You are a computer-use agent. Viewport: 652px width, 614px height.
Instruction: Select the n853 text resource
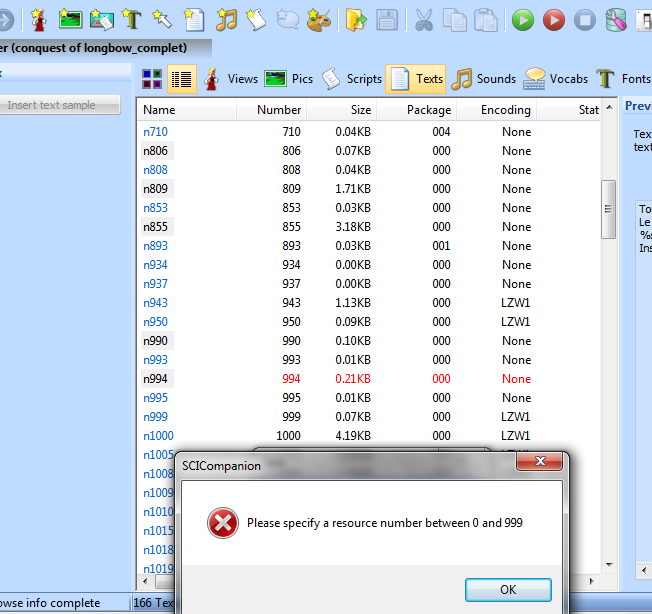point(155,207)
